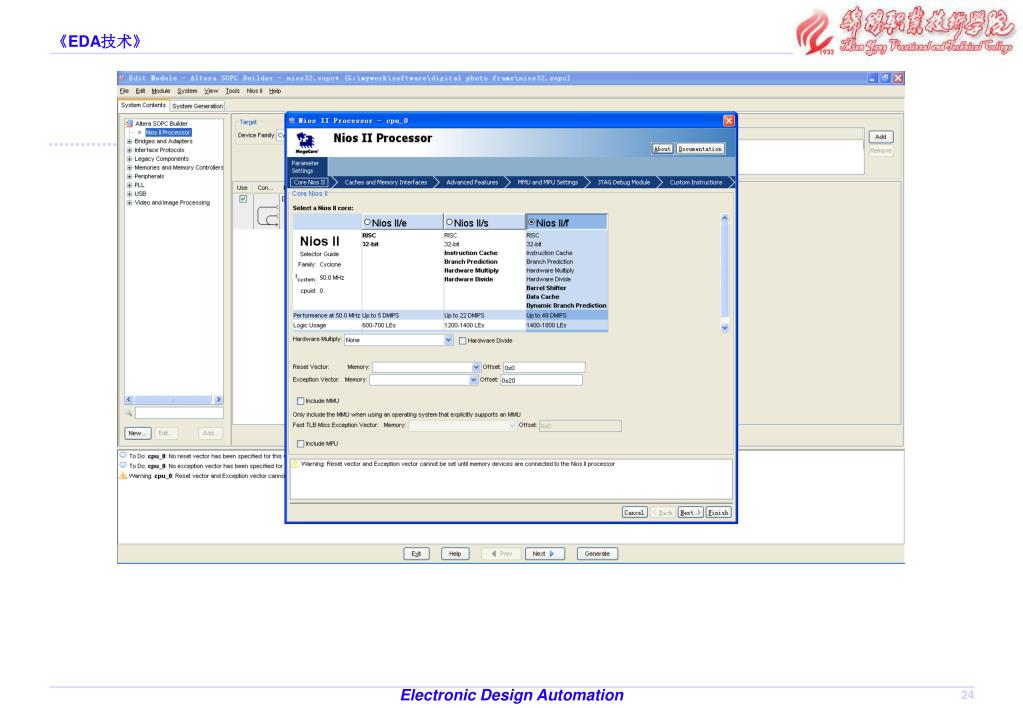Select the Nios II/e core radio button
Screen dimensions: 1023x708
[367, 223]
